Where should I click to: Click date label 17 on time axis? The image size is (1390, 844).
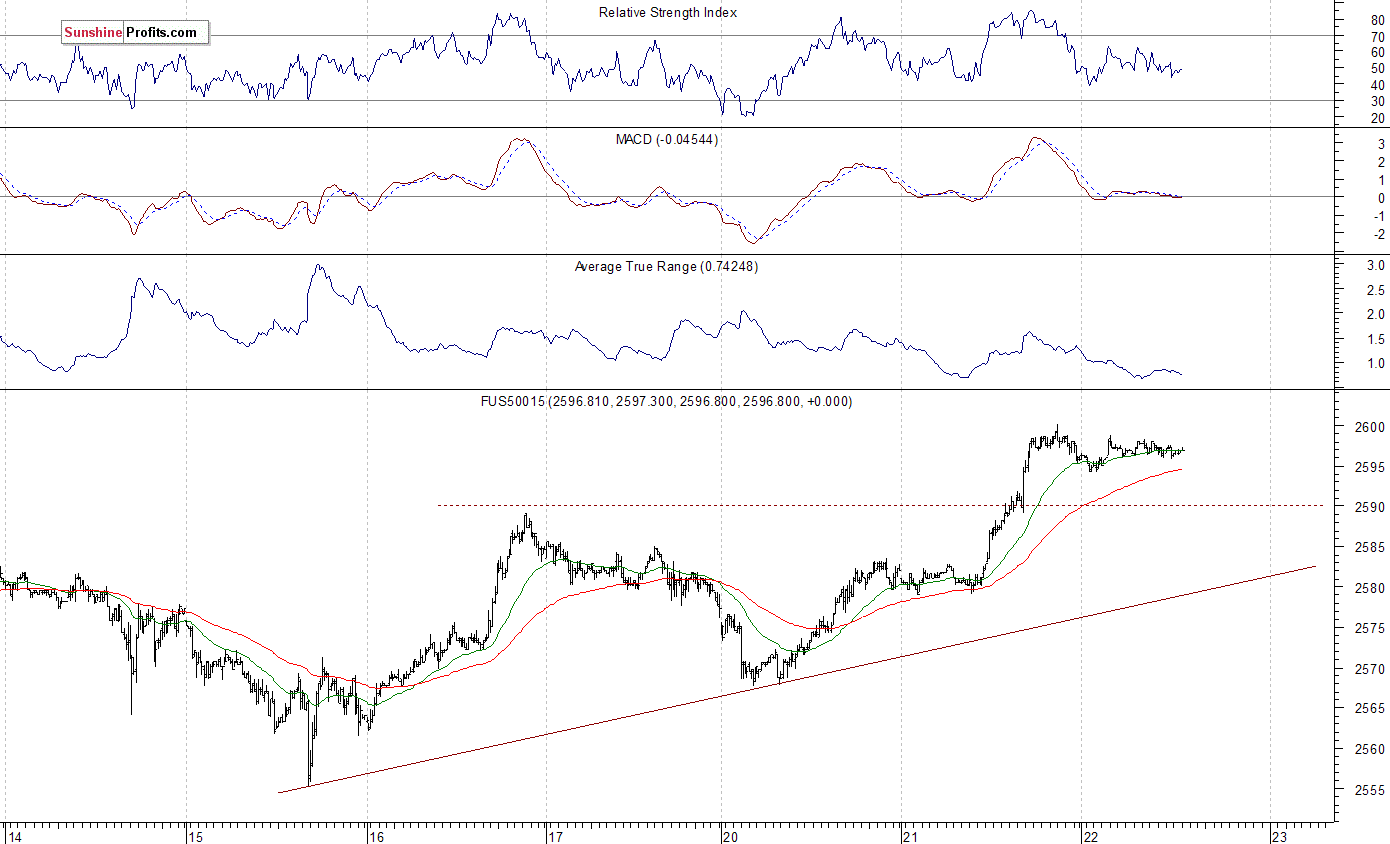tap(557, 836)
